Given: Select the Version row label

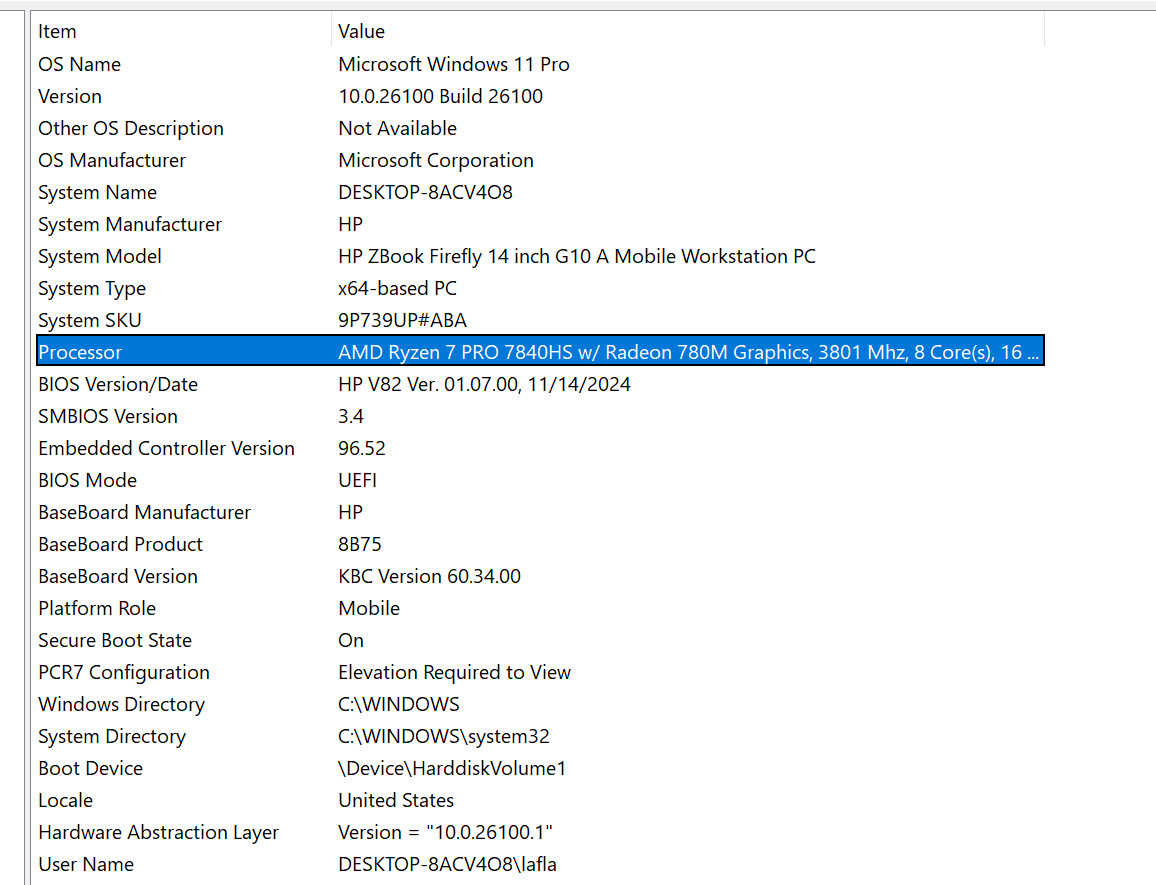Looking at the screenshot, I should pos(70,97).
